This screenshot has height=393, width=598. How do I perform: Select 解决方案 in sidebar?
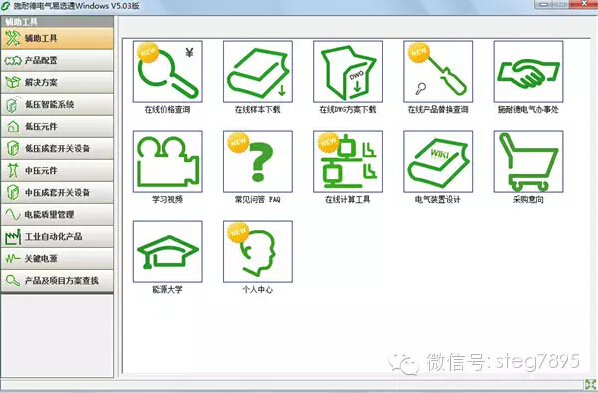[x=57, y=82]
